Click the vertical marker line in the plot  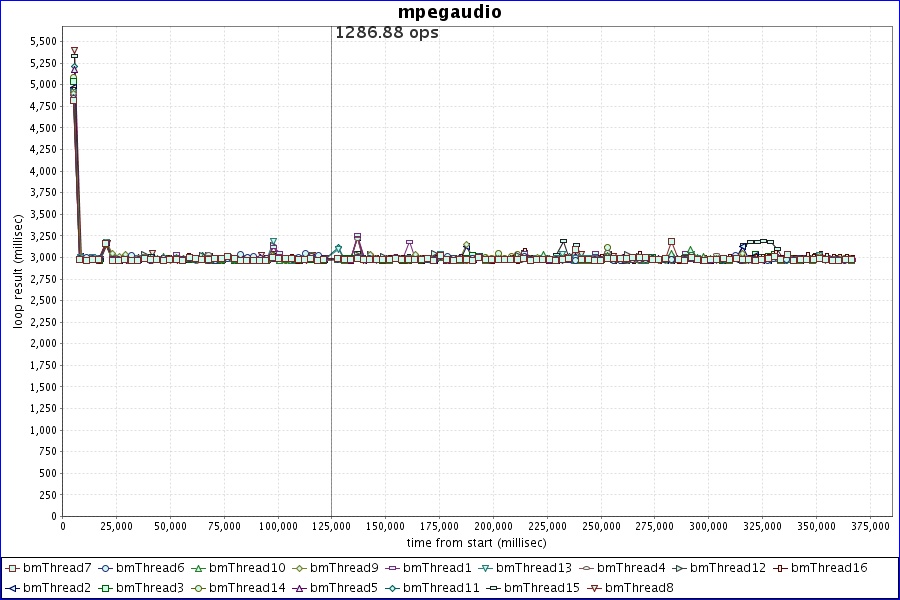[331, 400]
